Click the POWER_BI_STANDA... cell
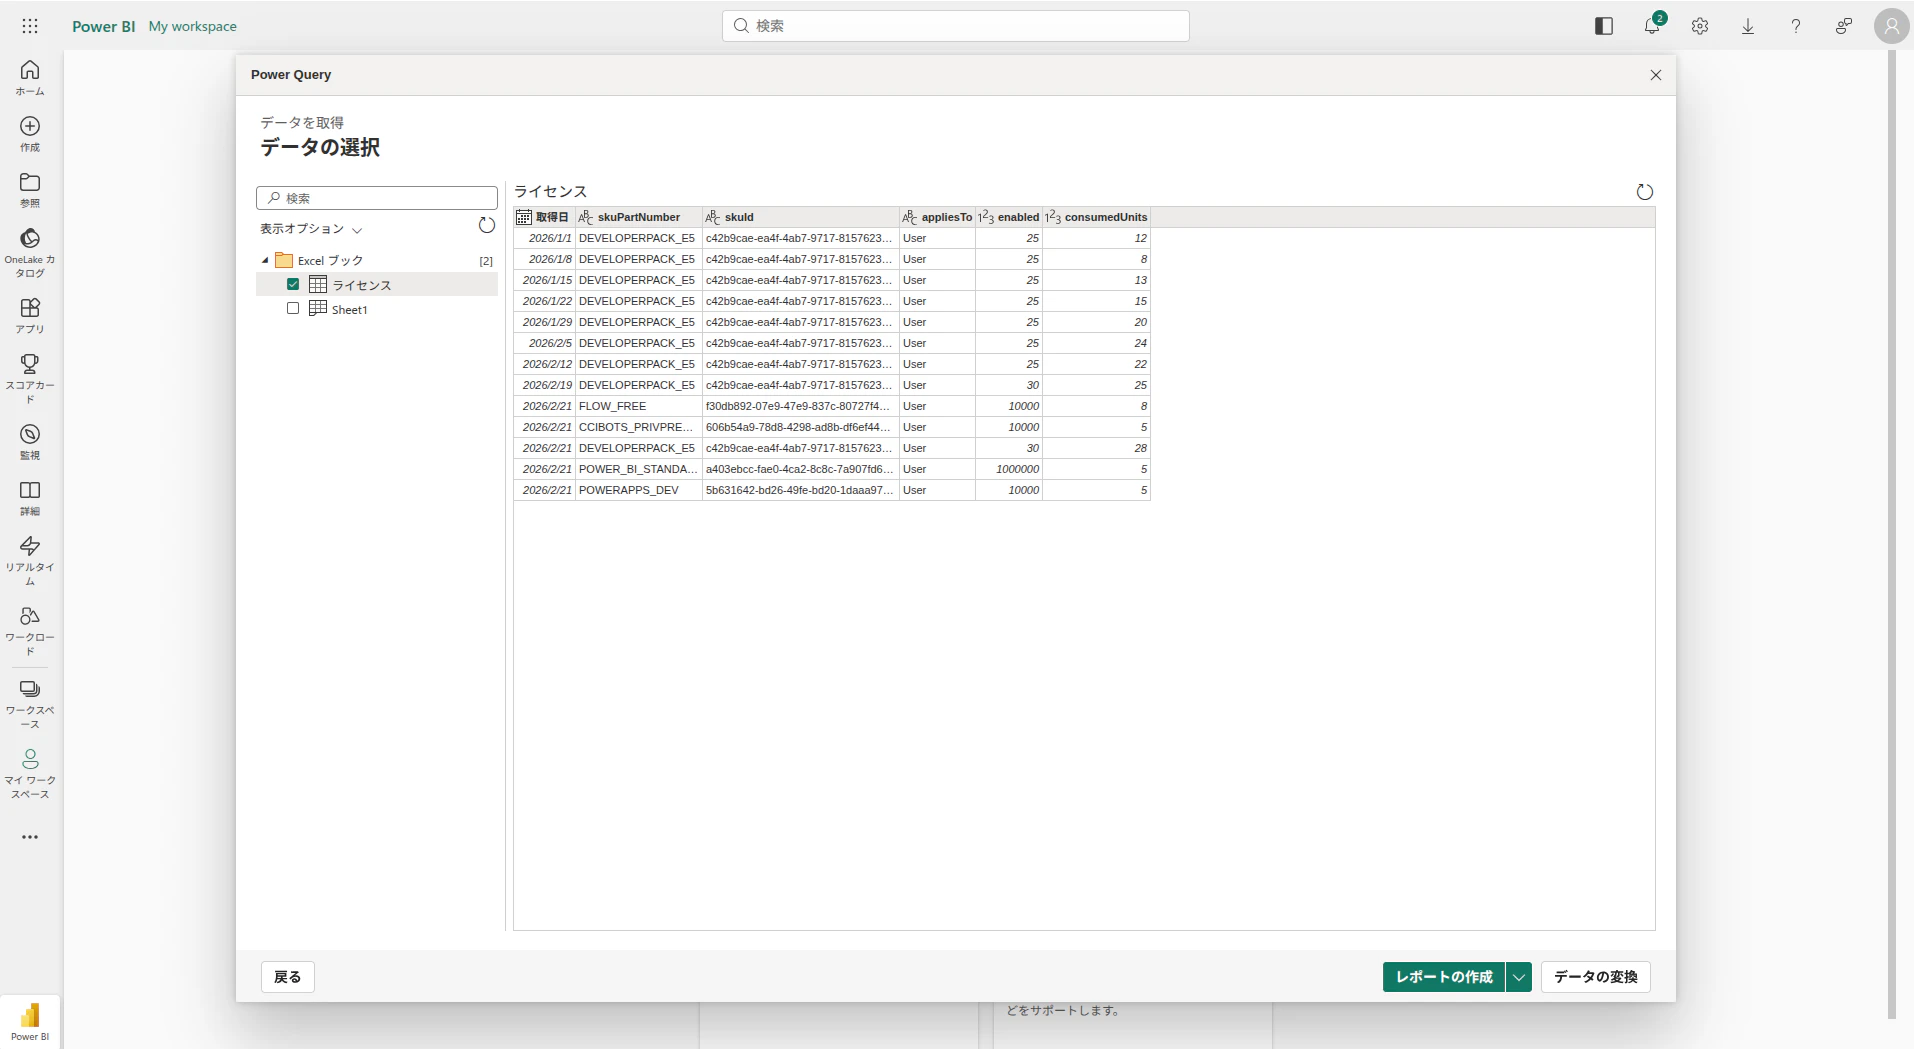The height and width of the screenshot is (1049, 1914). 638,469
